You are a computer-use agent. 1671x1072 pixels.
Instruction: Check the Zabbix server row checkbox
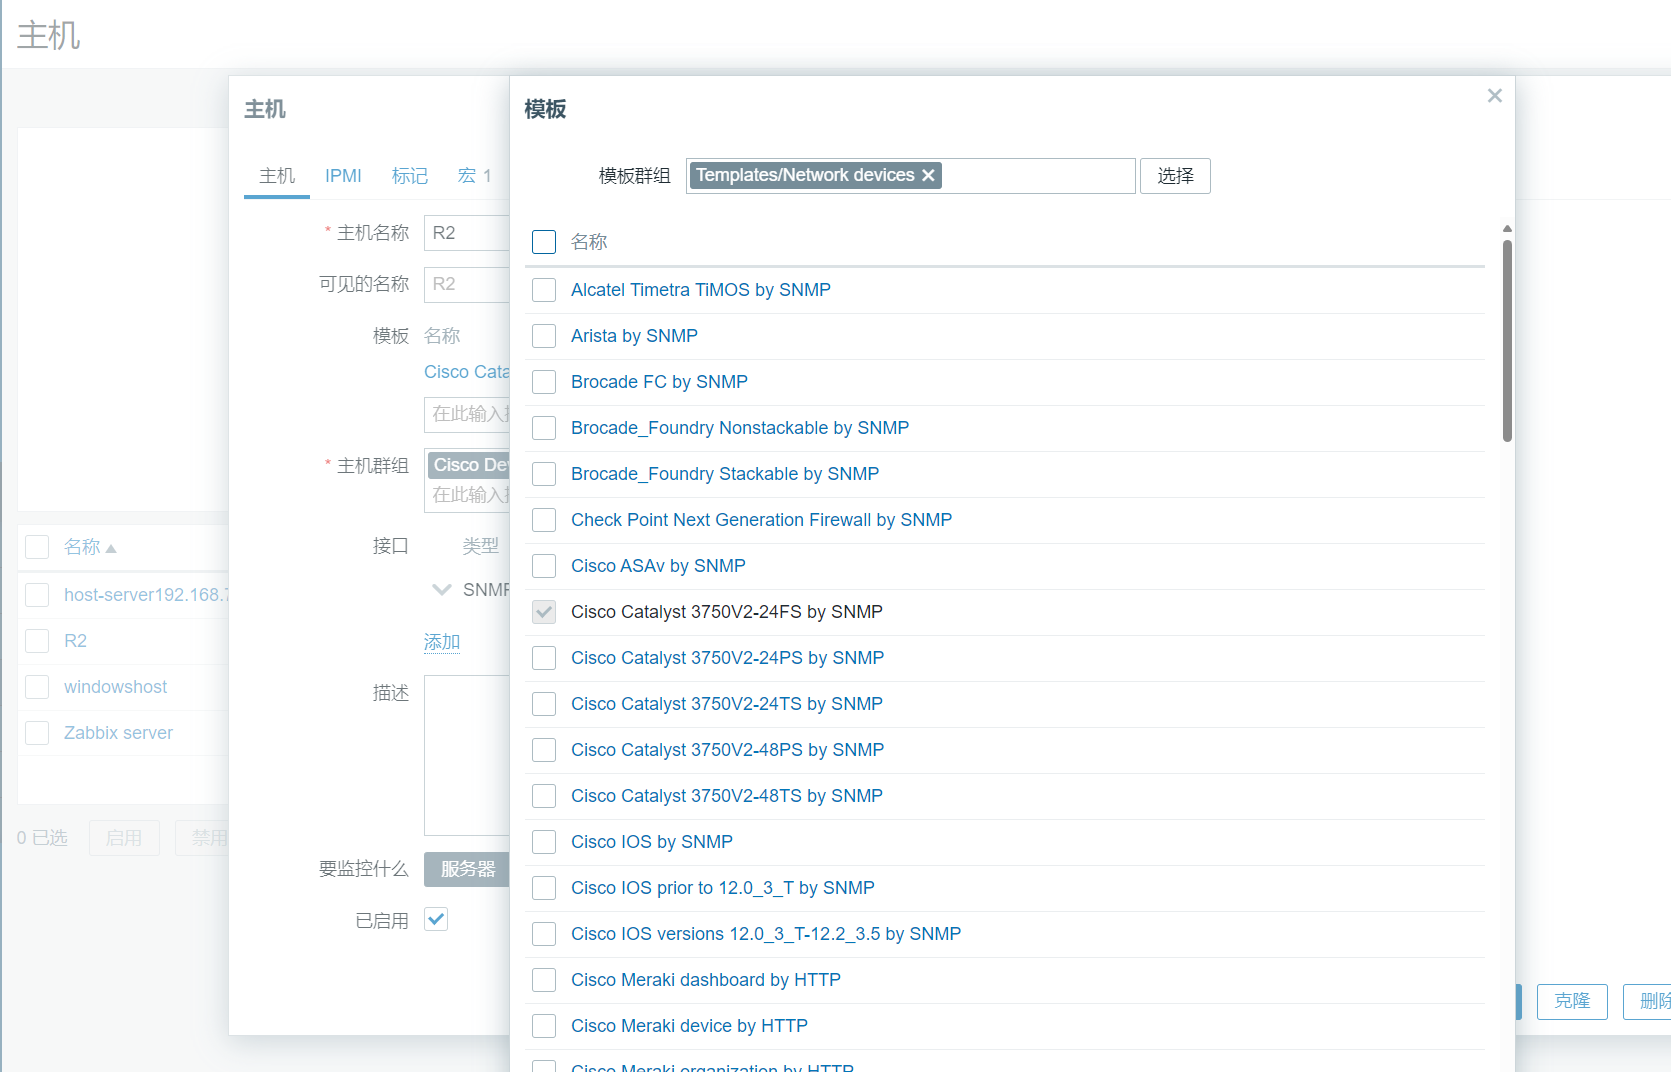pyautogui.click(x=37, y=733)
